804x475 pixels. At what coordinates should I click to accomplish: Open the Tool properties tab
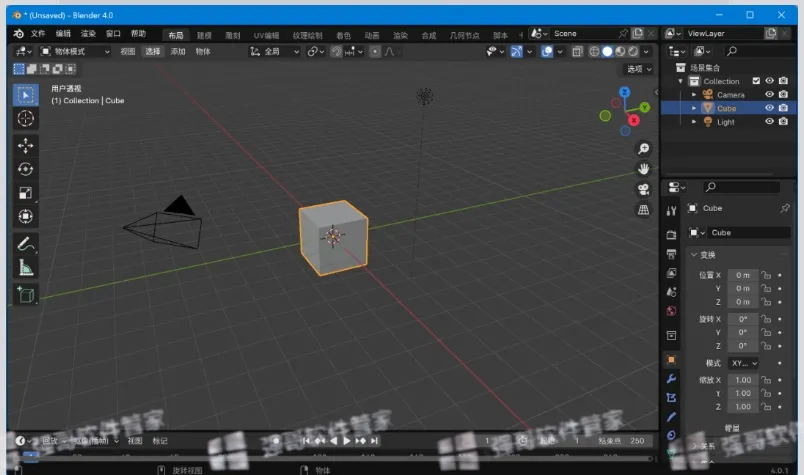point(671,211)
